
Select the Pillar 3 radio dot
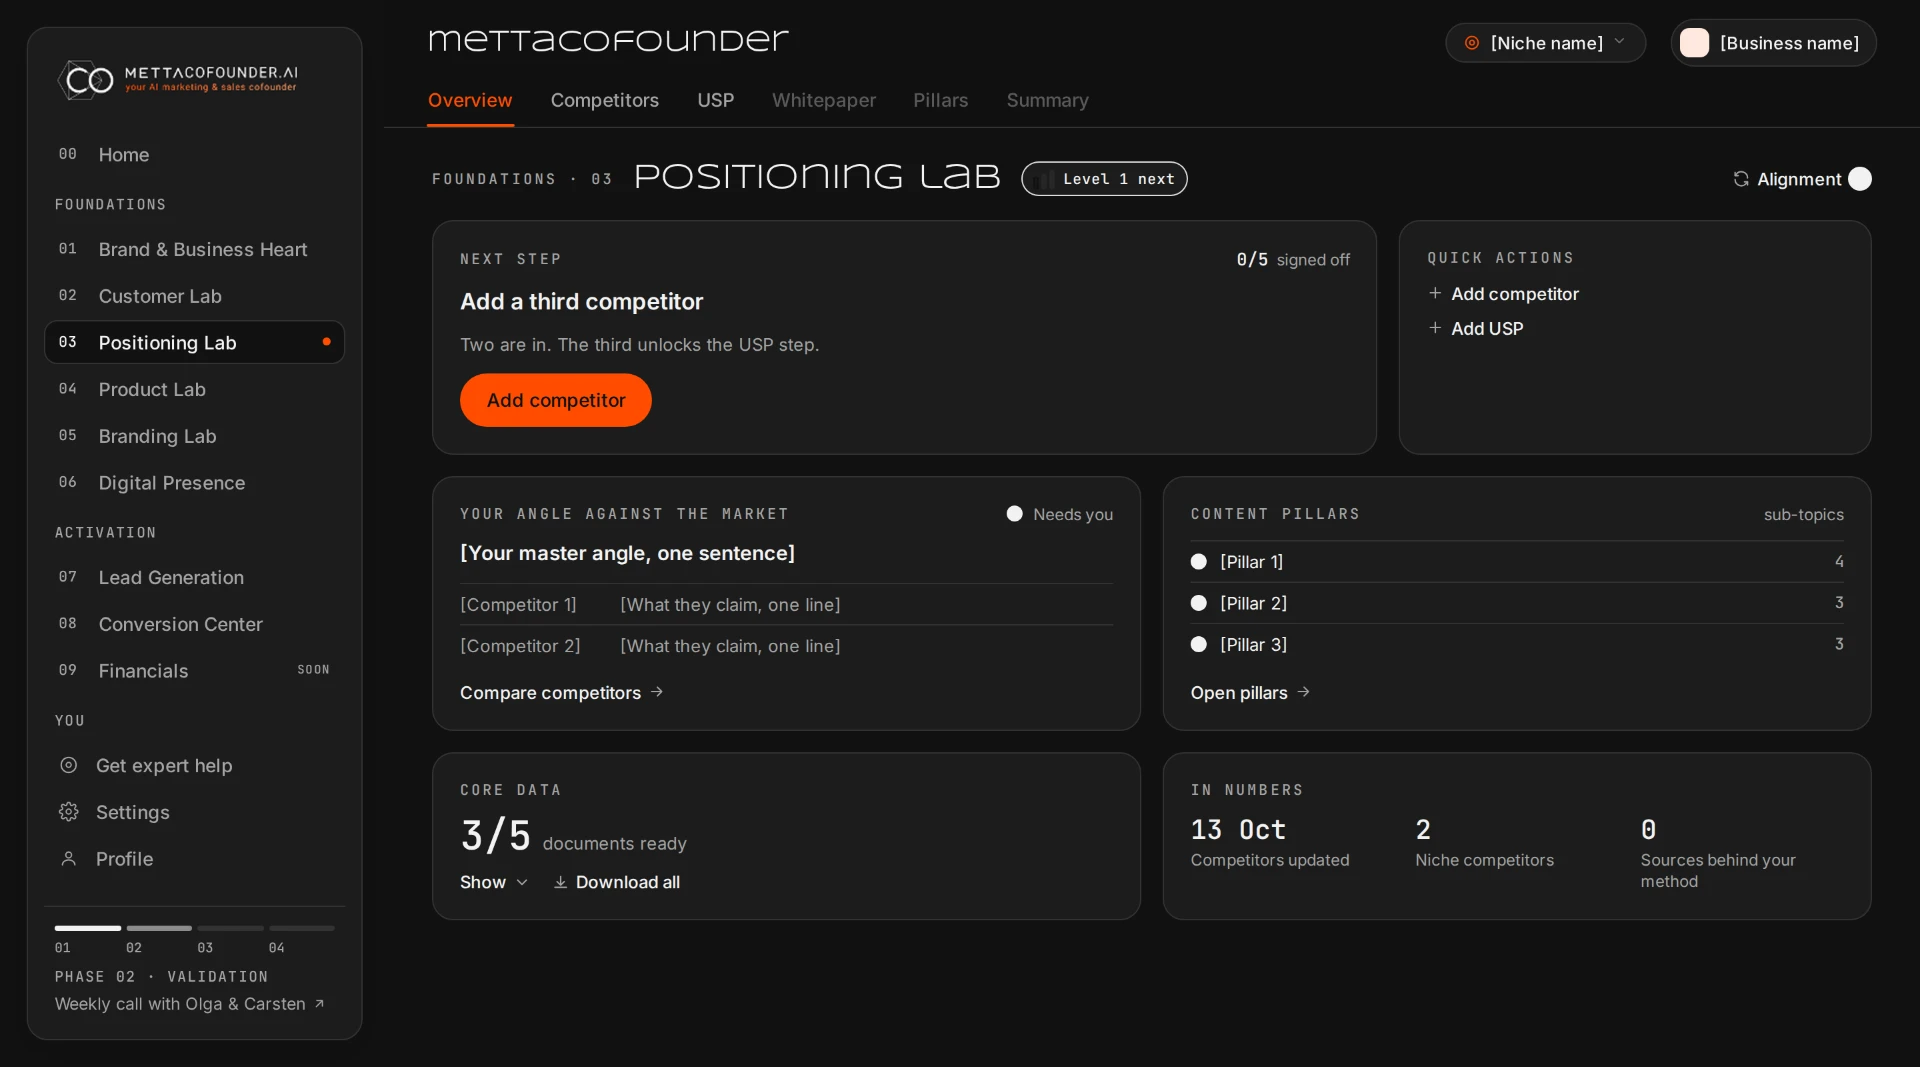[1199, 645]
